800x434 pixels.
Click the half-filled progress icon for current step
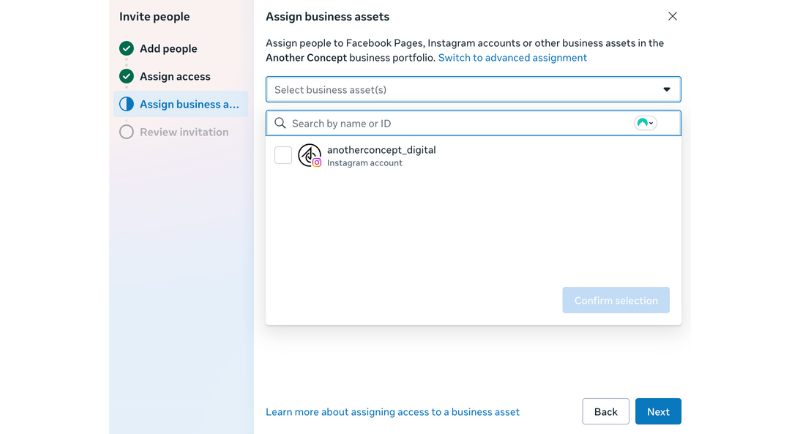(127, 104)
